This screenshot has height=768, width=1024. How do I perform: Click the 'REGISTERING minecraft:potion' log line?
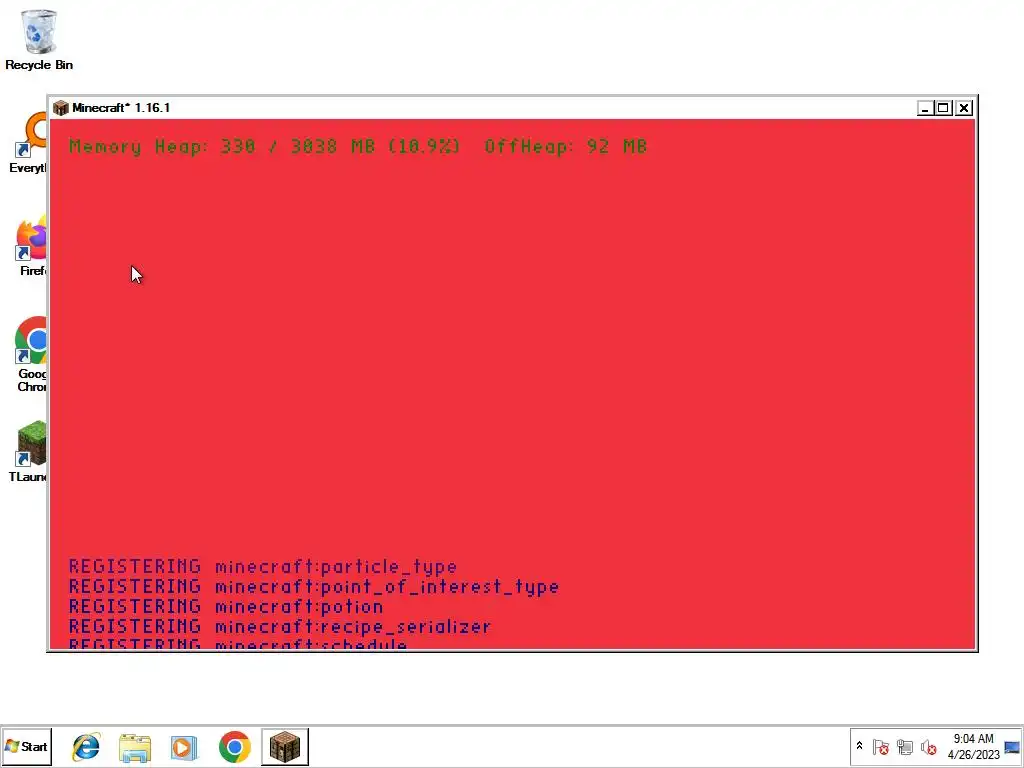click(x=226, y=606)
